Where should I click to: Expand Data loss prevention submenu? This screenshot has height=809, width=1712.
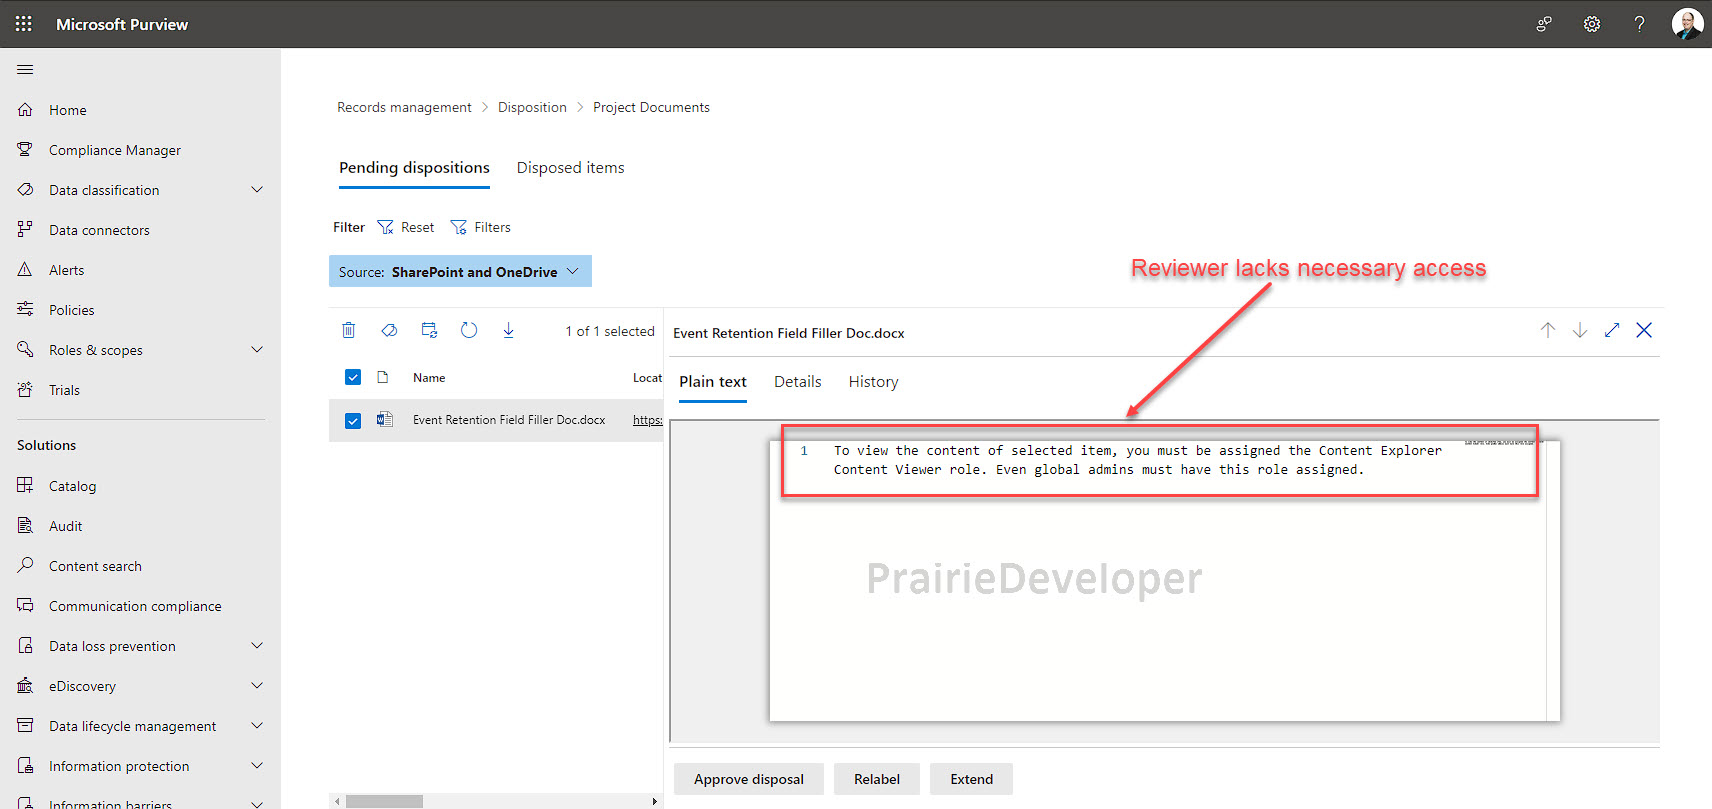point(257,646)
